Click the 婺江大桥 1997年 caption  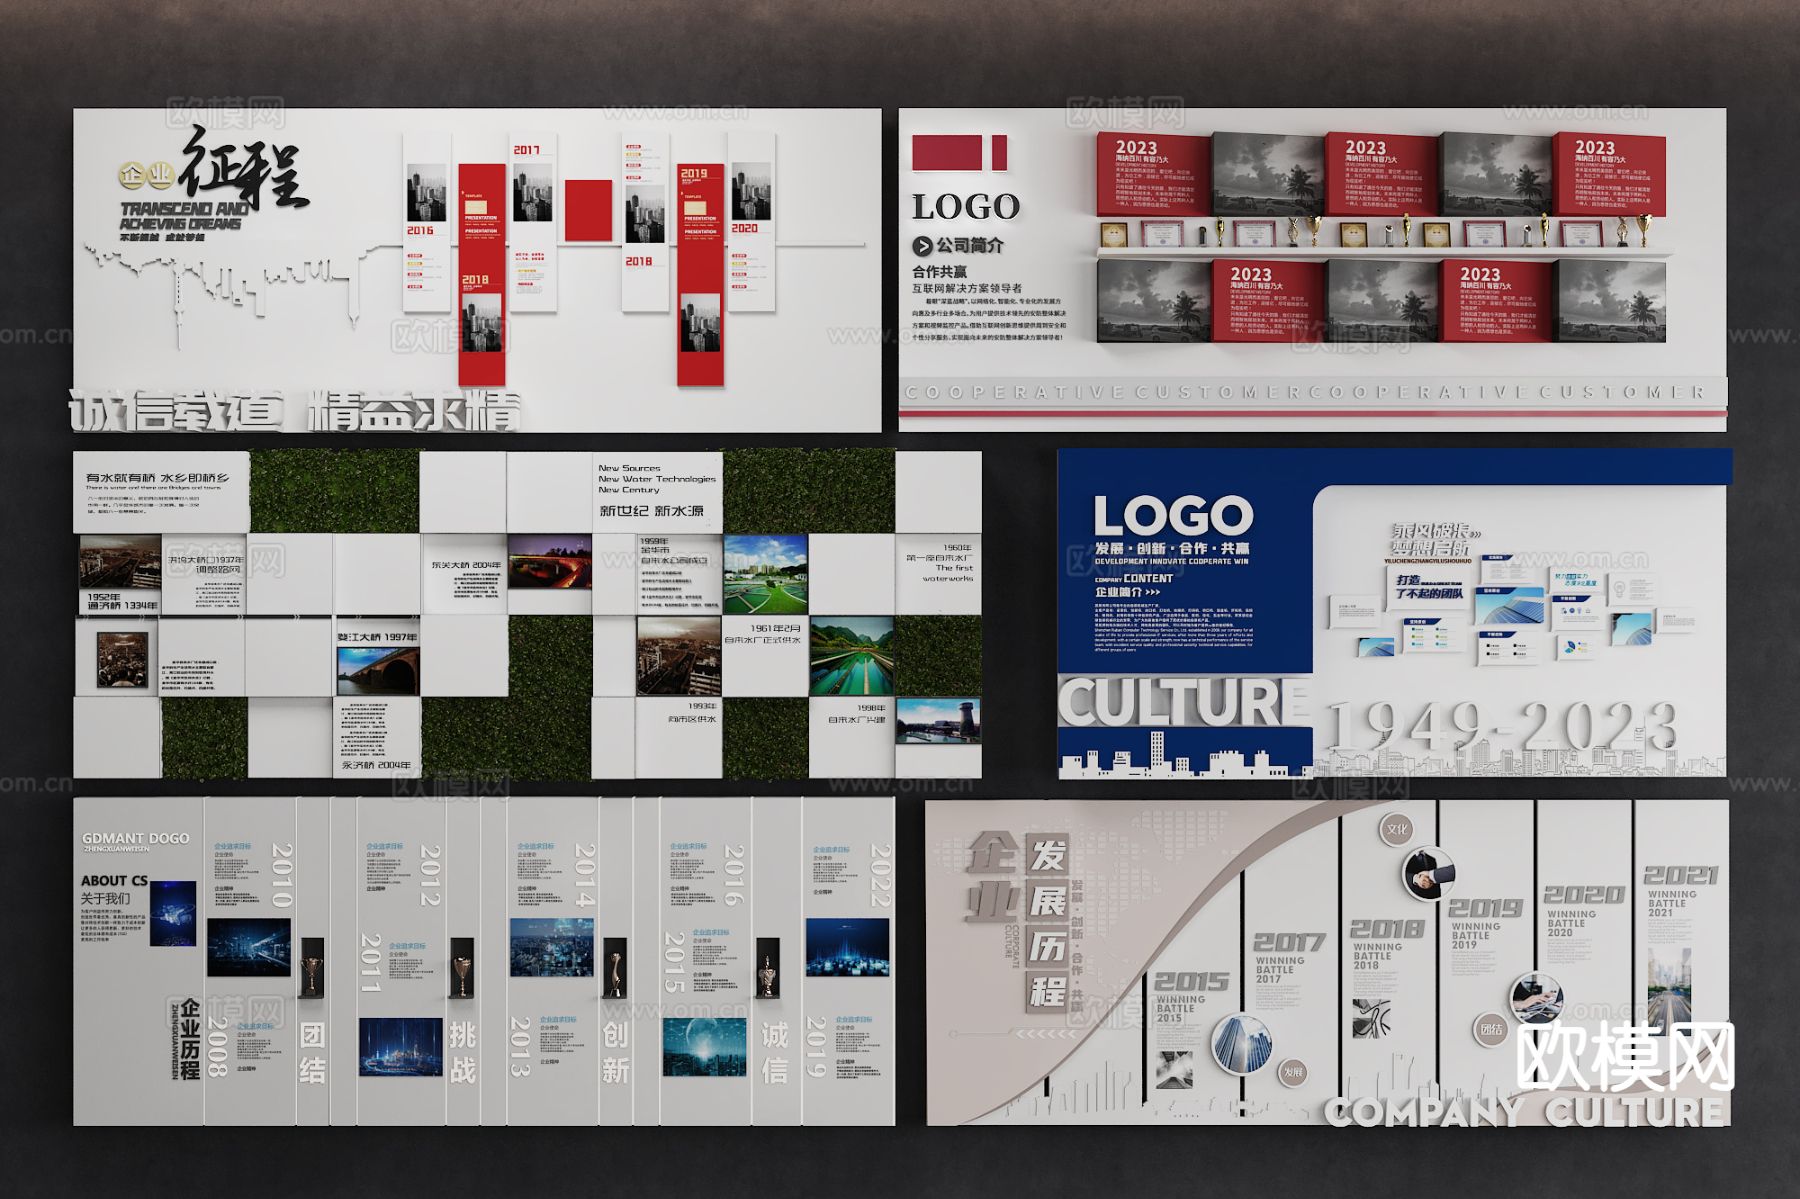(377, 637)
